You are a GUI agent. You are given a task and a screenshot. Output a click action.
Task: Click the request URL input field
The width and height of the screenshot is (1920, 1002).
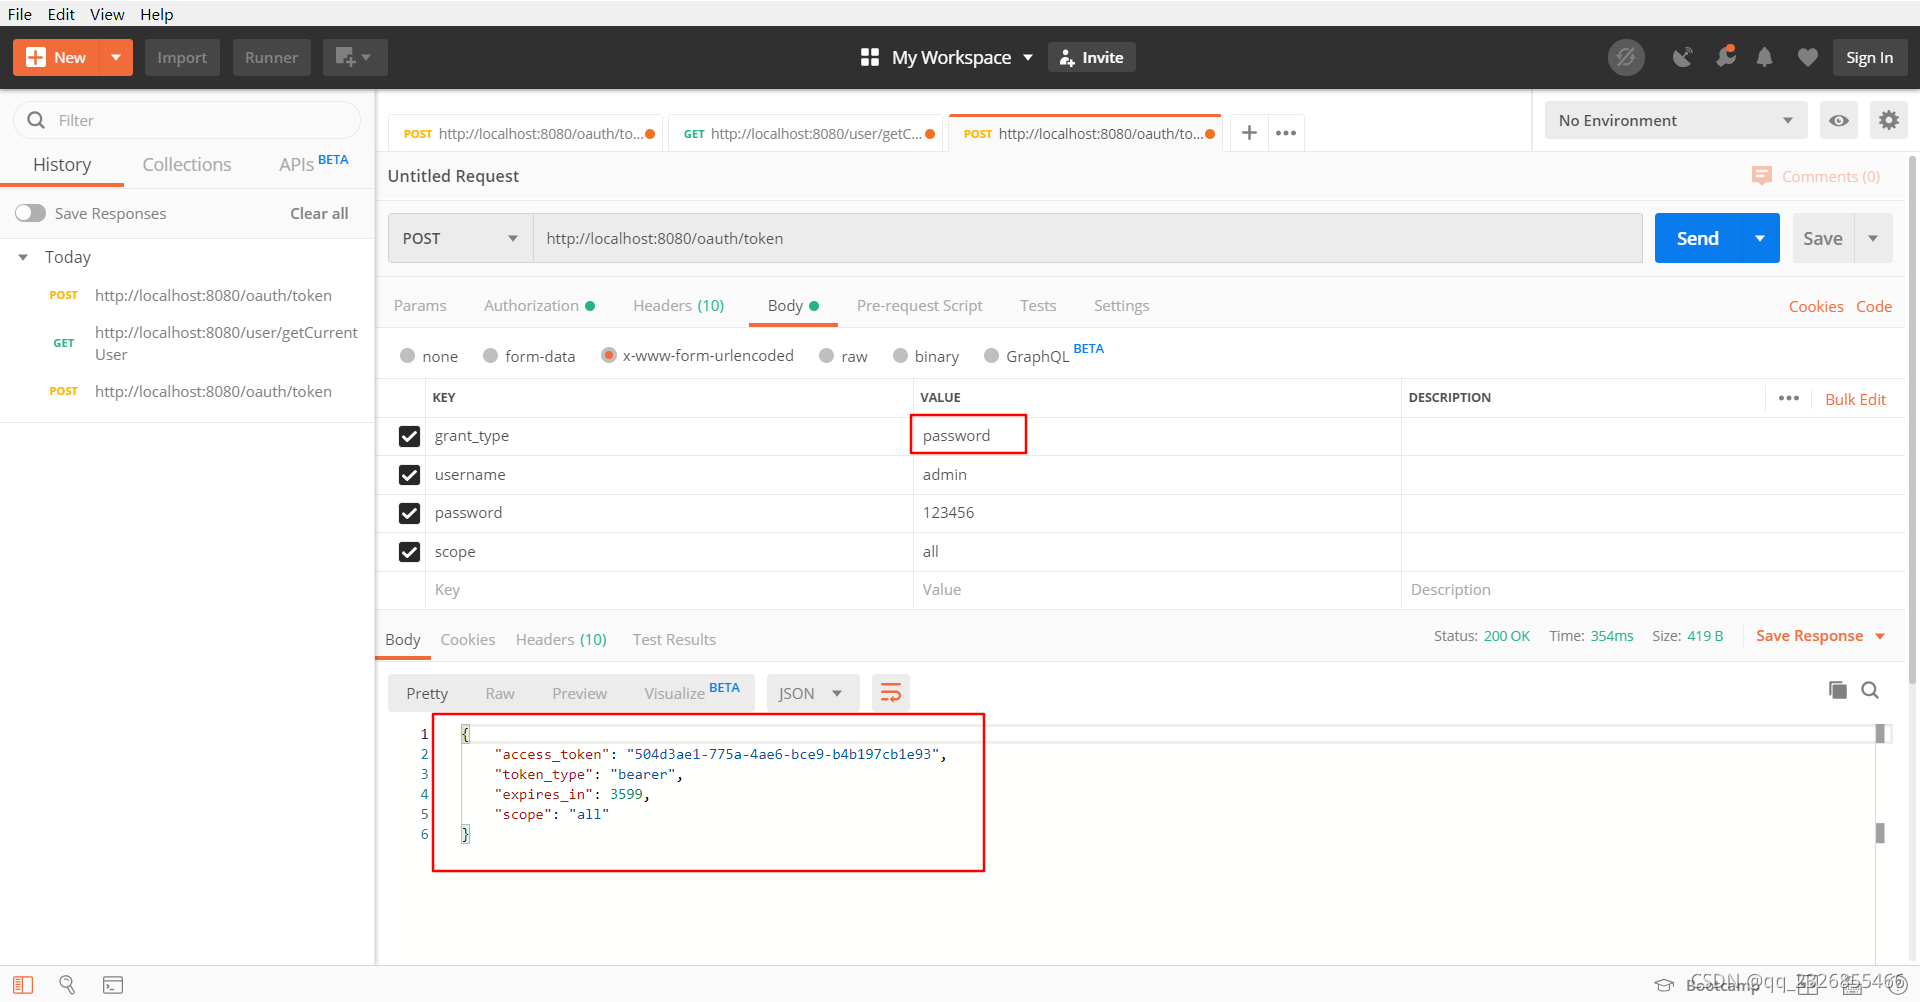[1088, 238]
